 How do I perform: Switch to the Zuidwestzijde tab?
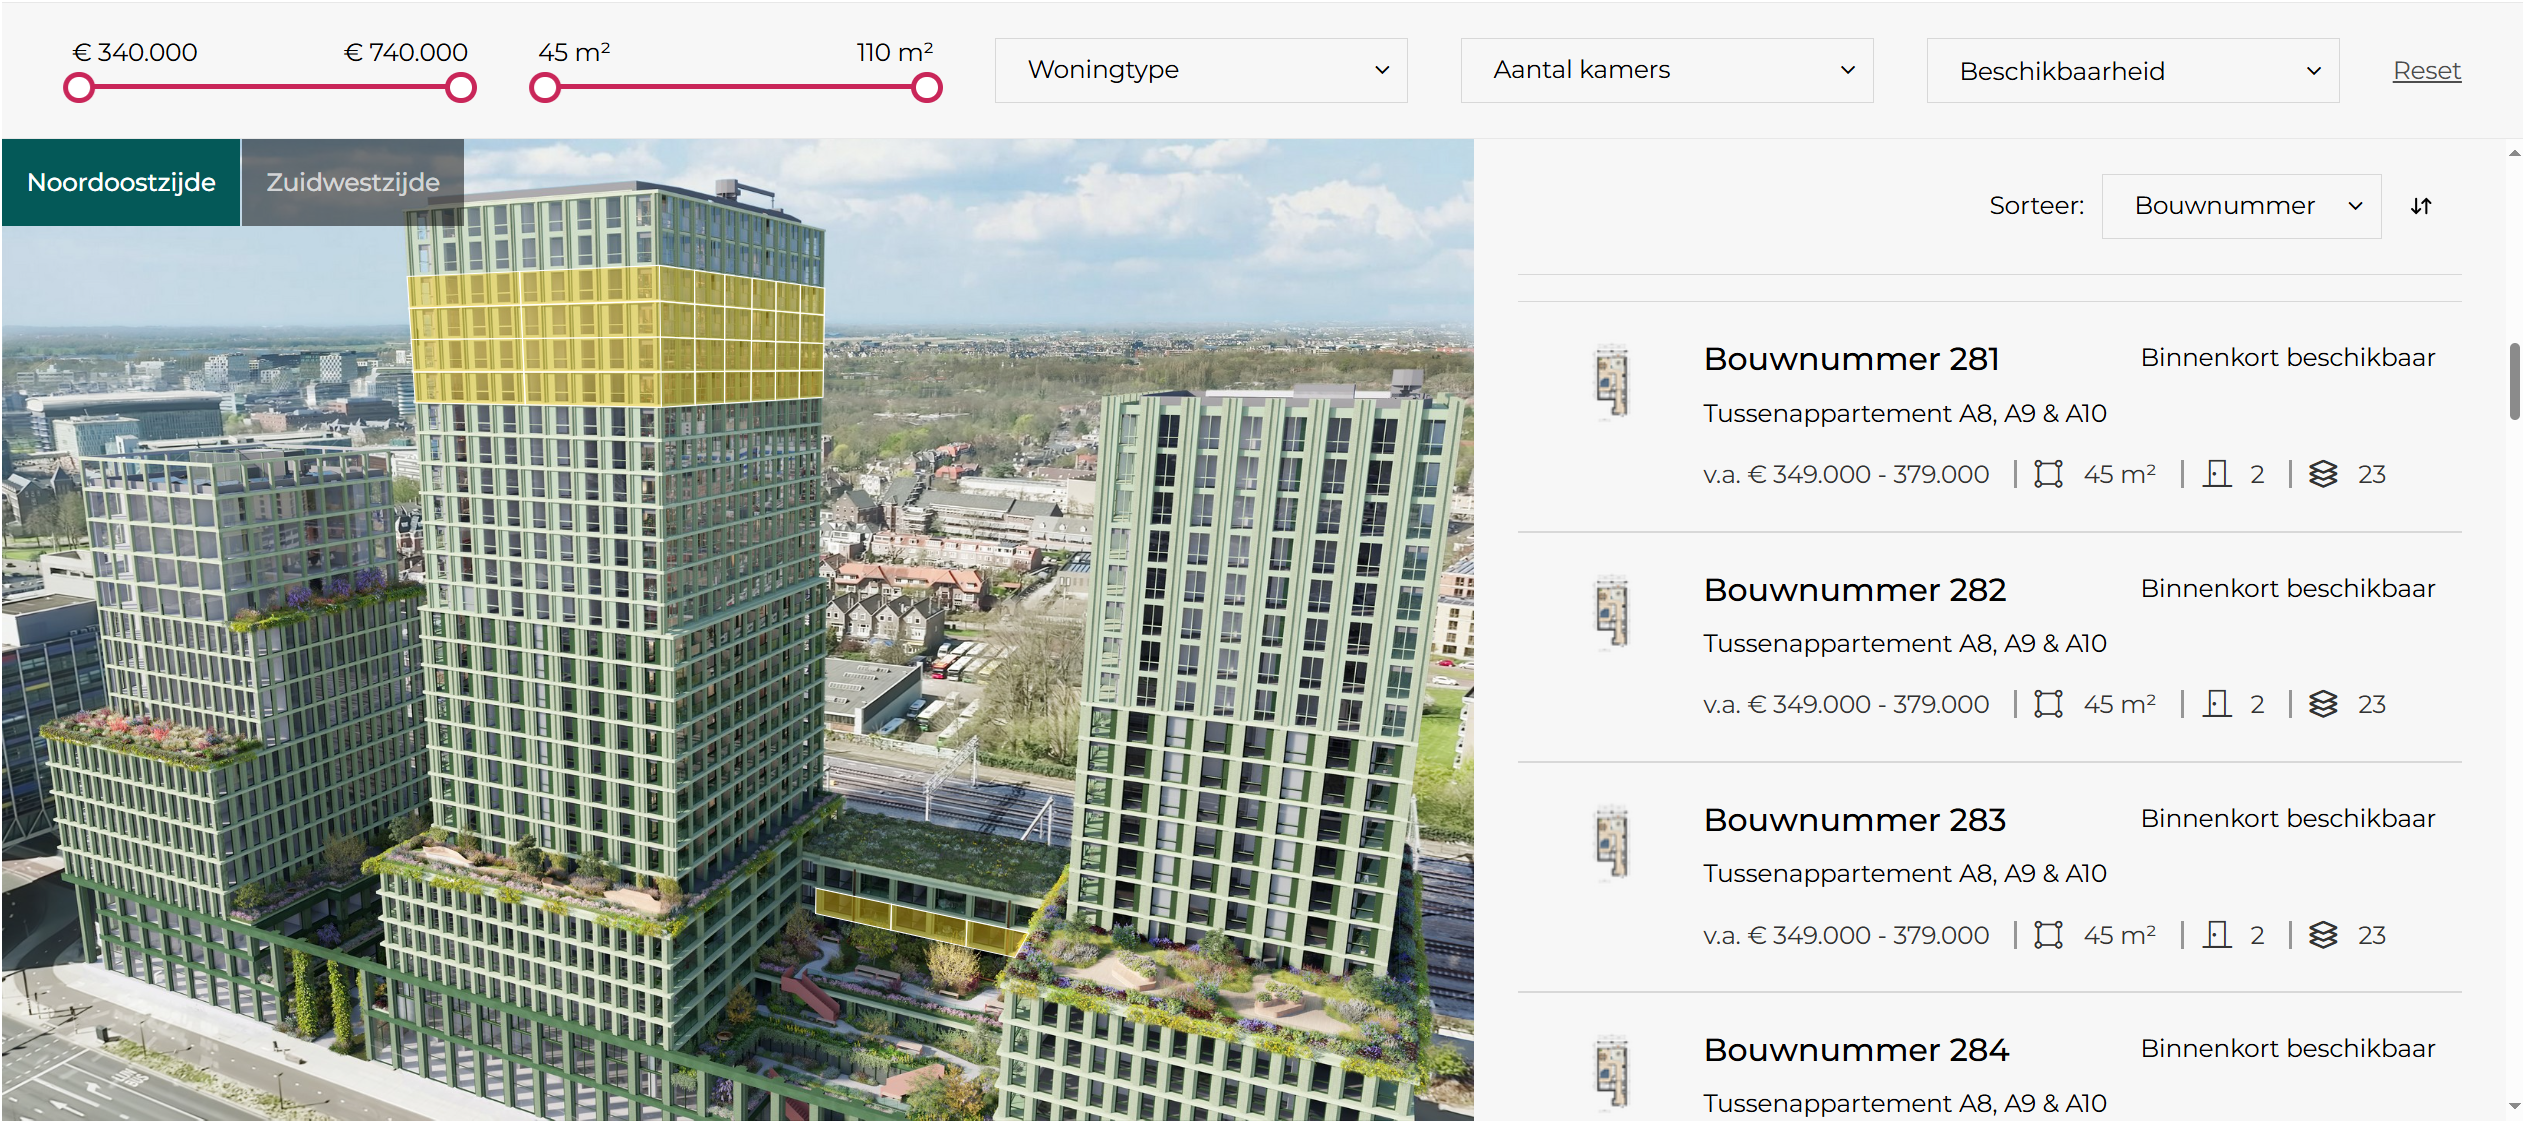[353, 182]
